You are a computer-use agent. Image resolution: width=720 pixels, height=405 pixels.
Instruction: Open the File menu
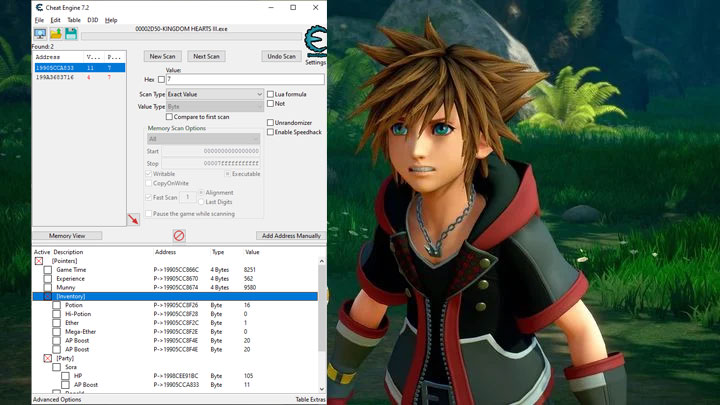click(x=39, y=20)
